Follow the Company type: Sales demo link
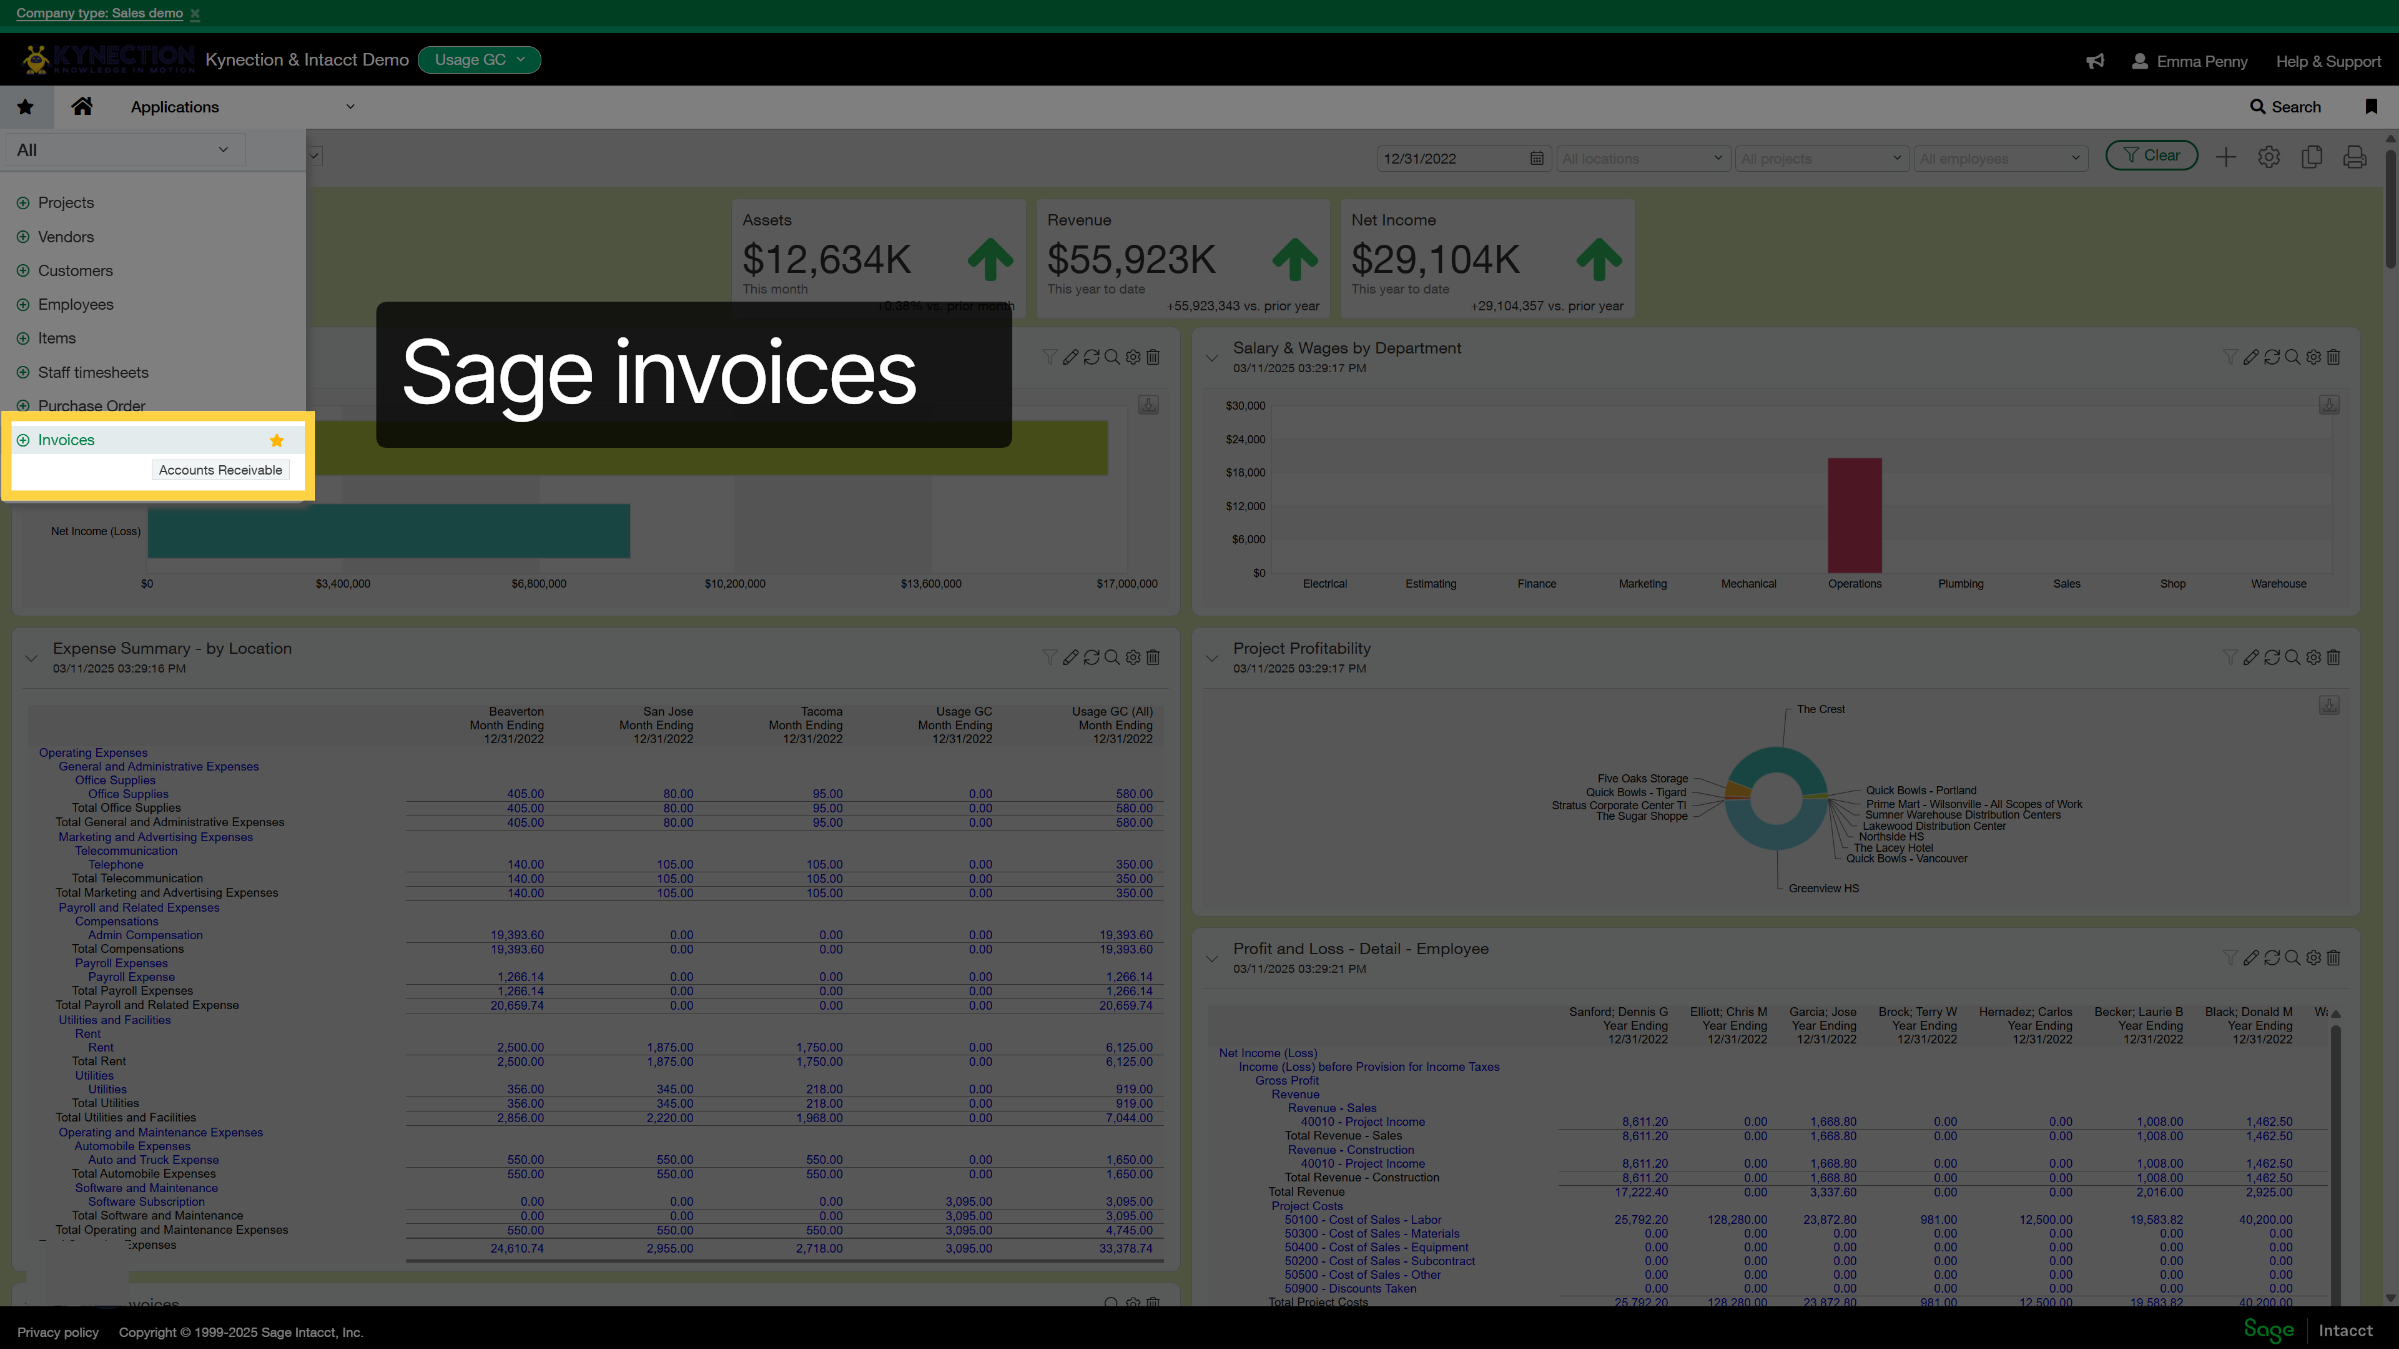This screenshot has height=1349, width=2399. (x=99, y=13)
